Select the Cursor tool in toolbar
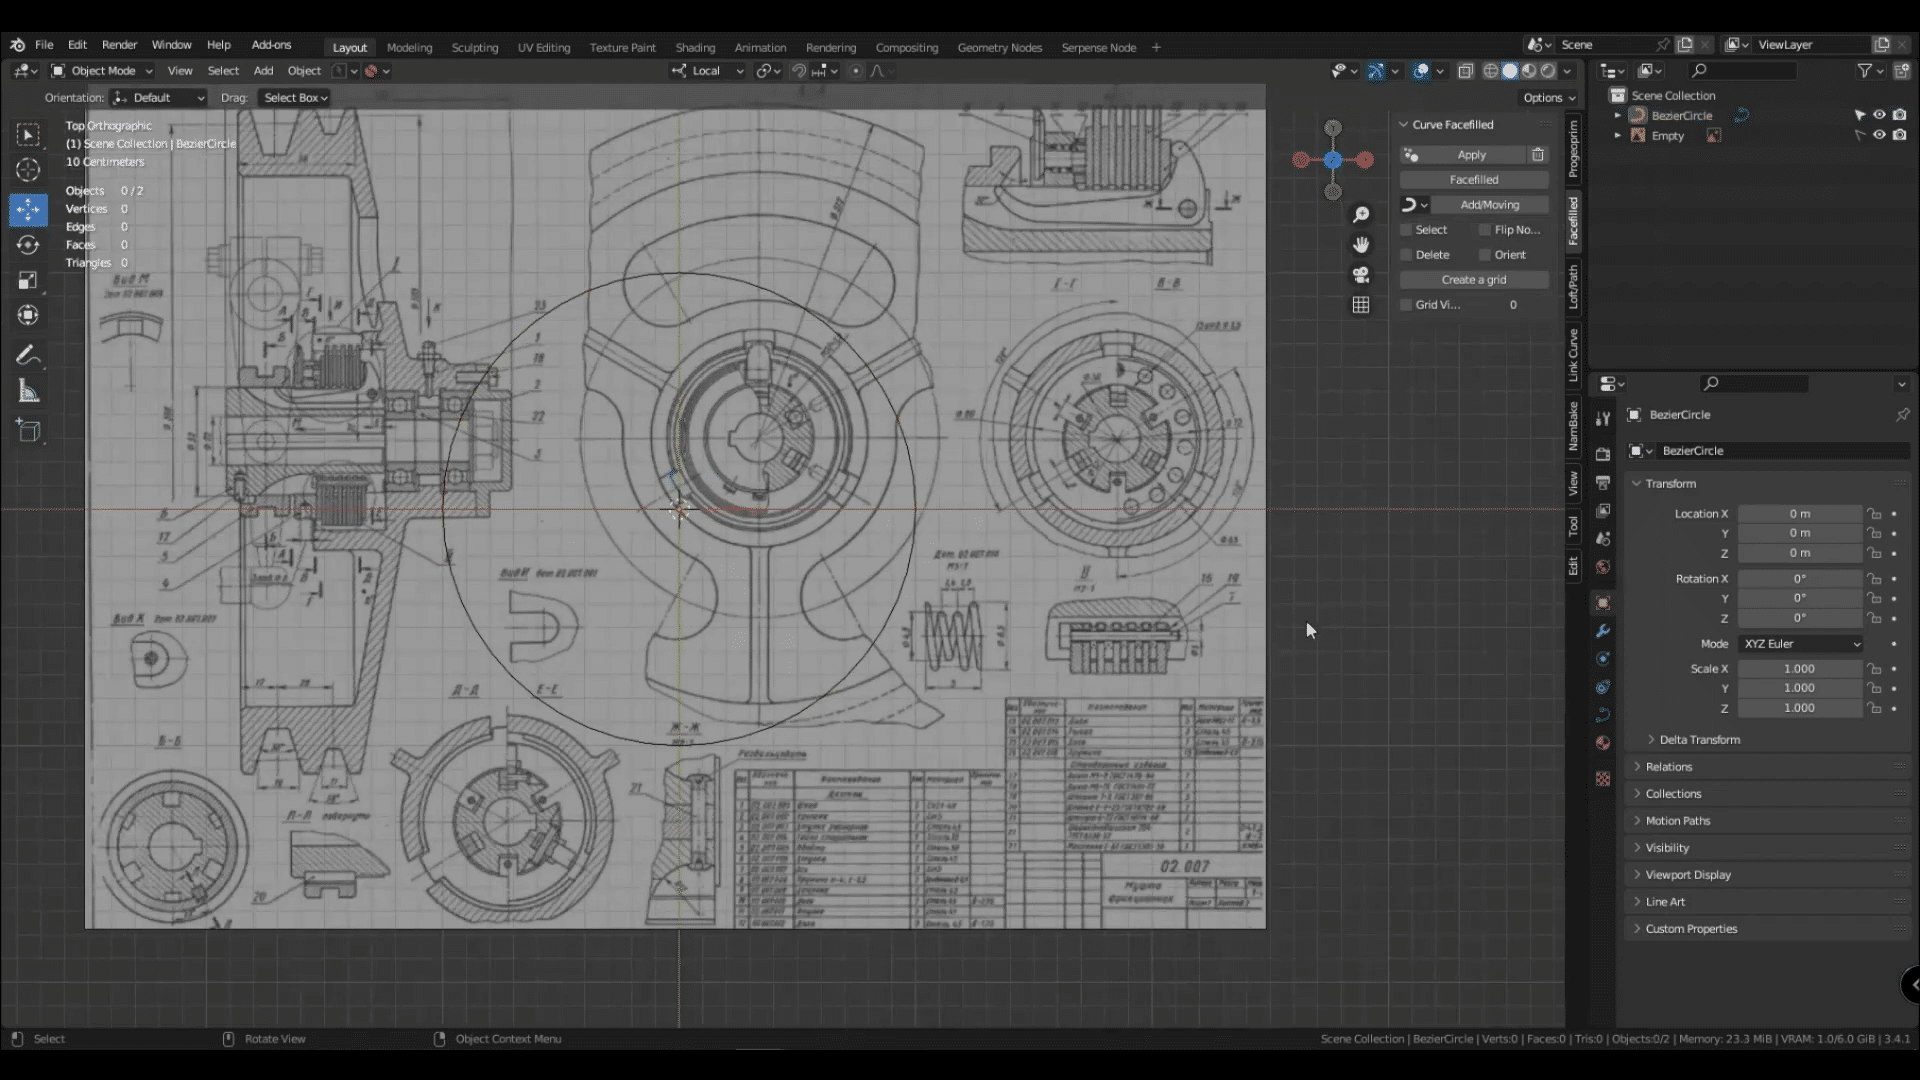This screenshot has width=1920, height=1080. coord(28,170)
